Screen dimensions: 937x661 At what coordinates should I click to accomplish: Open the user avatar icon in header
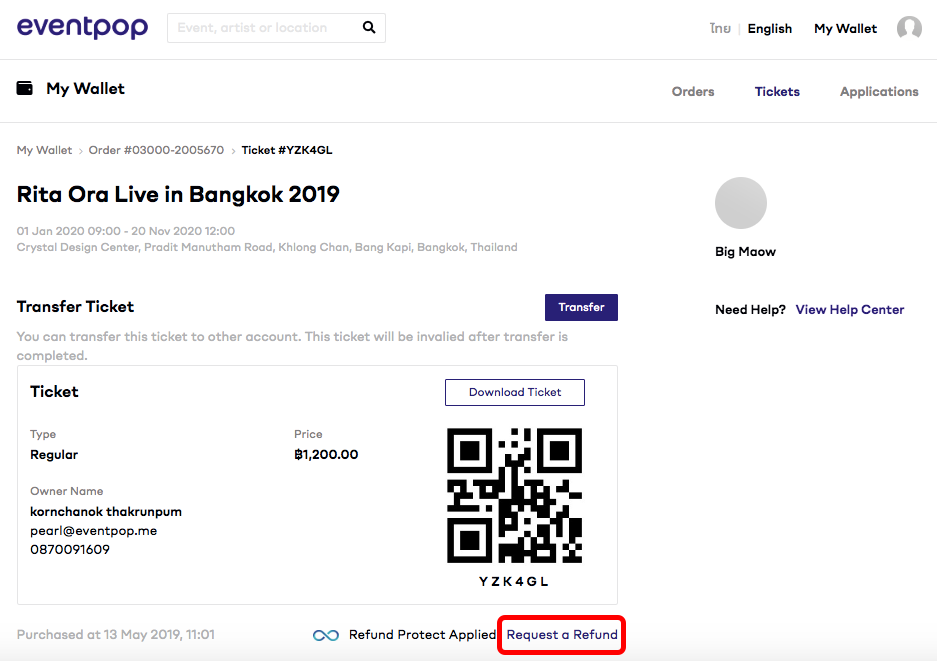[909, 28]
